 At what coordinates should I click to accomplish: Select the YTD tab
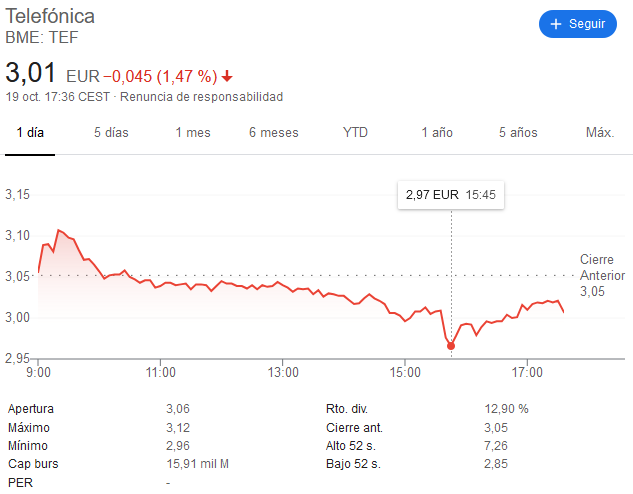[355, 133]
